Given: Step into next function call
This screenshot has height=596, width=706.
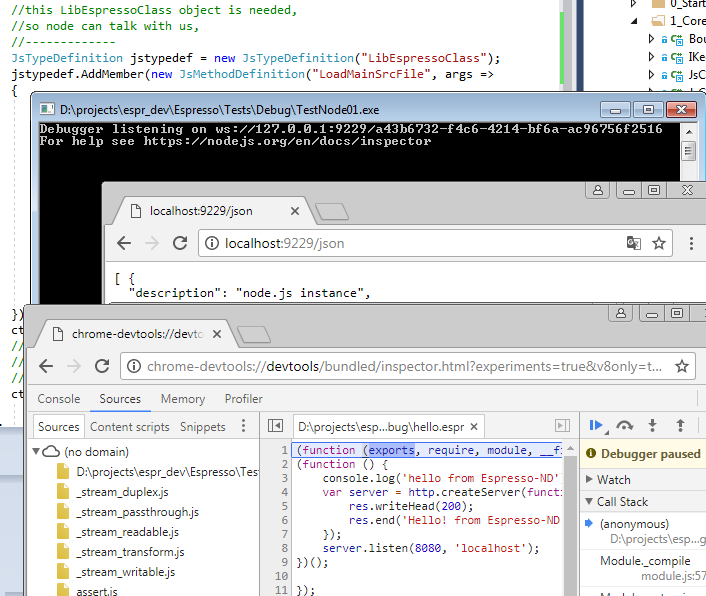Looking at the screenshot, I should coord(652,425).
